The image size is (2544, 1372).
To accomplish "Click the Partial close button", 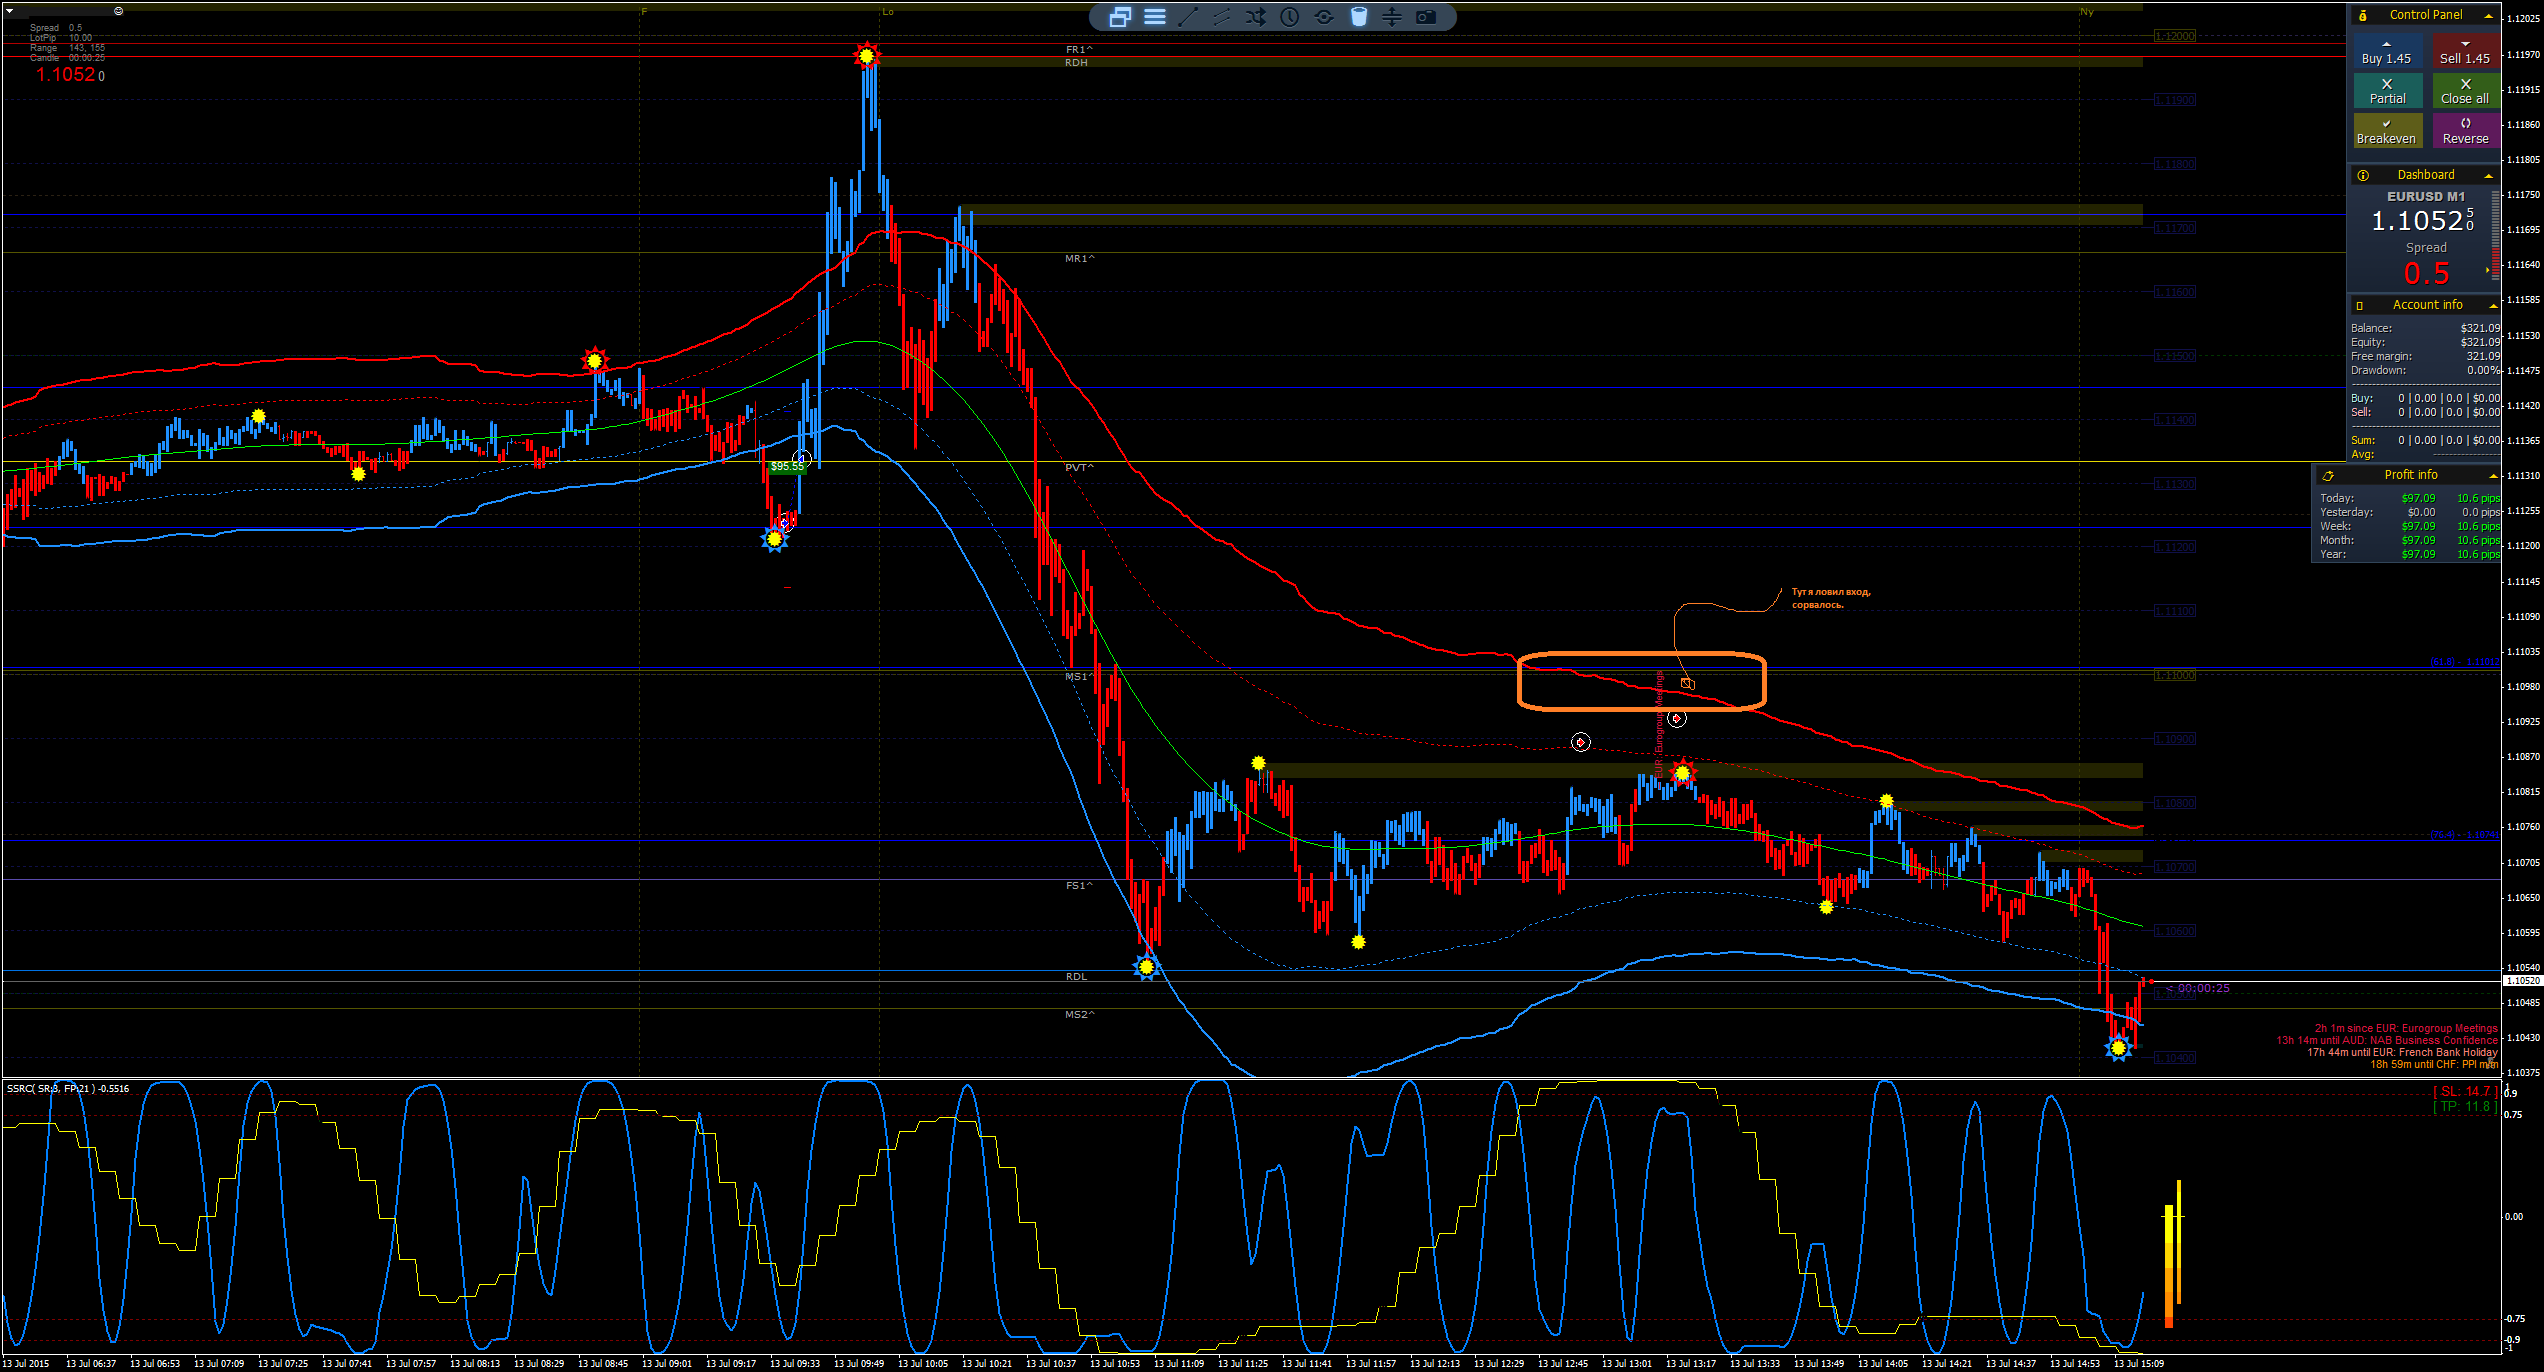I will pyautogui.click(x=2387, y=91).
